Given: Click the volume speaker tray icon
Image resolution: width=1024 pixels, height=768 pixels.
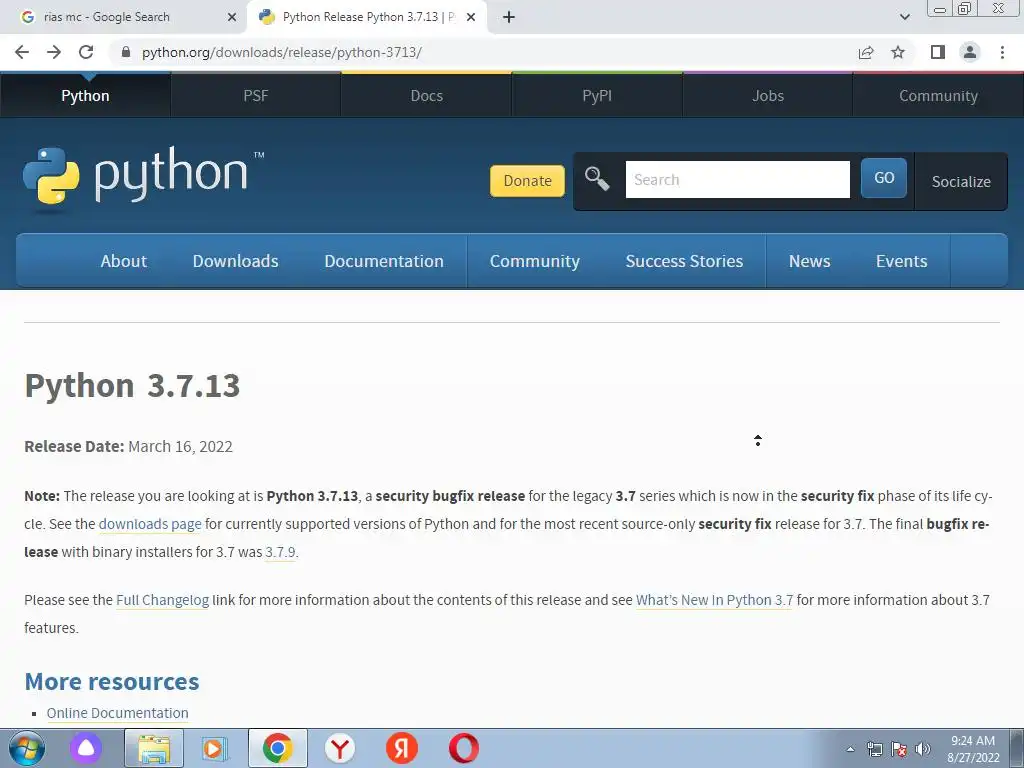Looking at the screenshot, I should click(x=923, y=749).
